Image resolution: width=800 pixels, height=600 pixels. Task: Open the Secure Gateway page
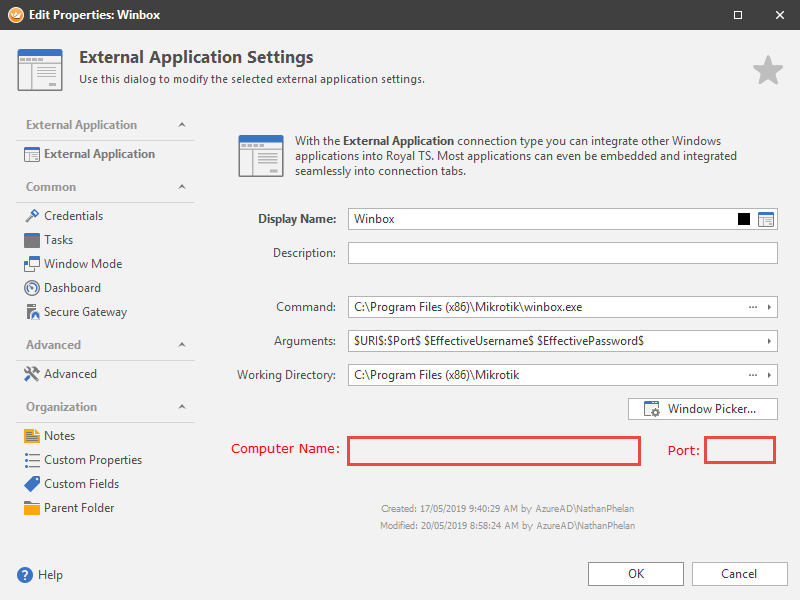(x=85, y=312)
